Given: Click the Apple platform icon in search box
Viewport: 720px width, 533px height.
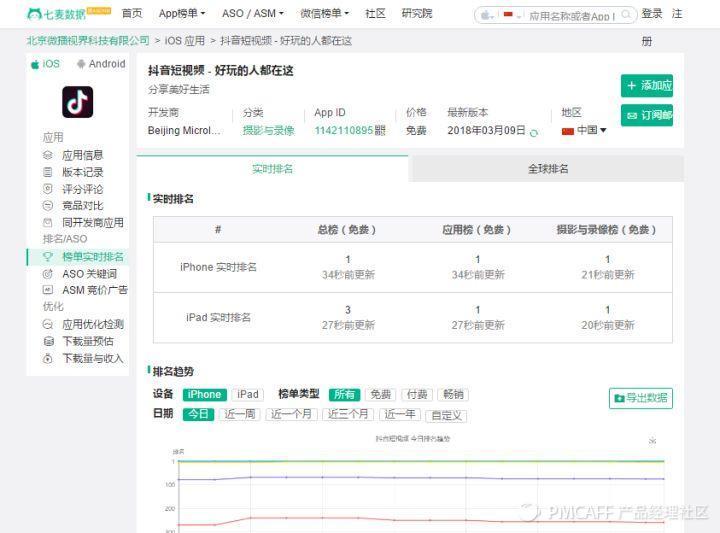Looking at the screenshot, I should pos(486,16).
